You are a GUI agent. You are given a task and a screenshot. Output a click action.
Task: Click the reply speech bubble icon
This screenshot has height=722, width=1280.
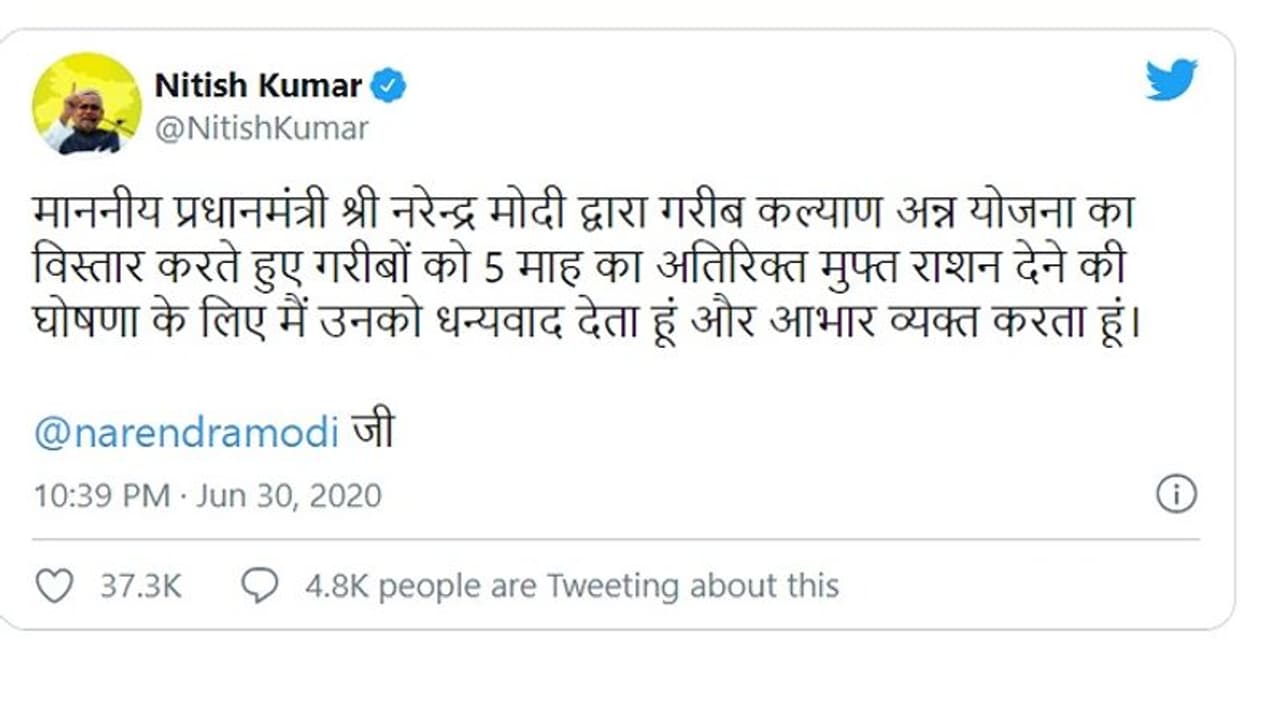click(x=260, y=586)
